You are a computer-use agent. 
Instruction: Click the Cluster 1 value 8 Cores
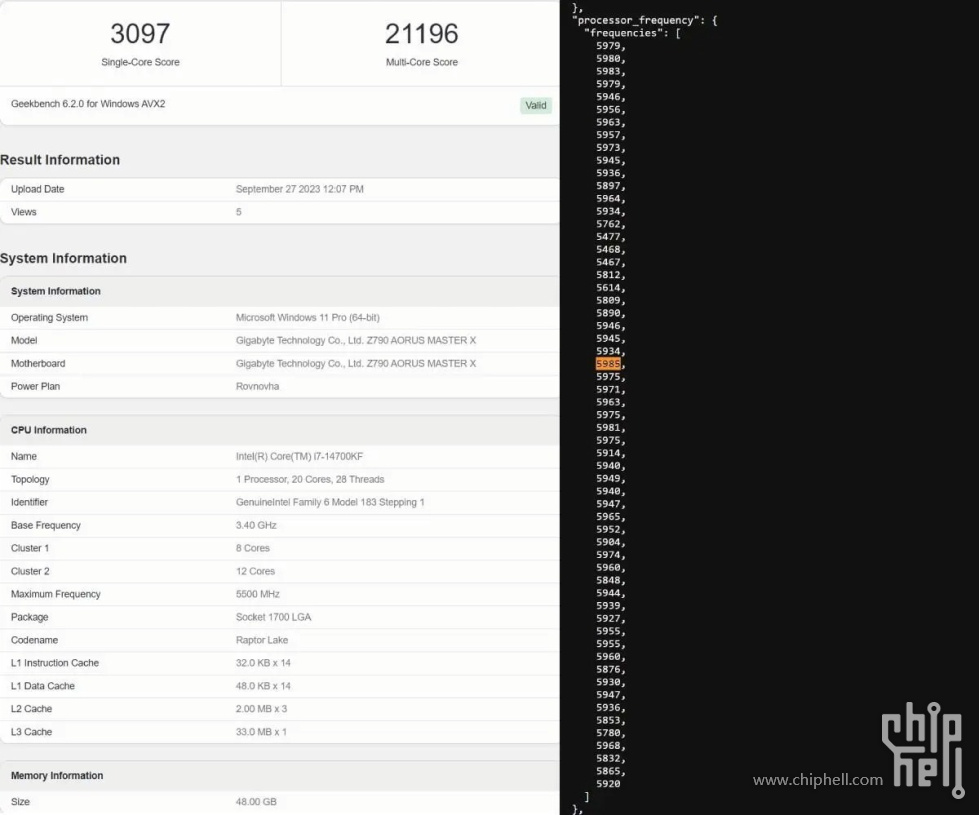(x=253, y=548)
